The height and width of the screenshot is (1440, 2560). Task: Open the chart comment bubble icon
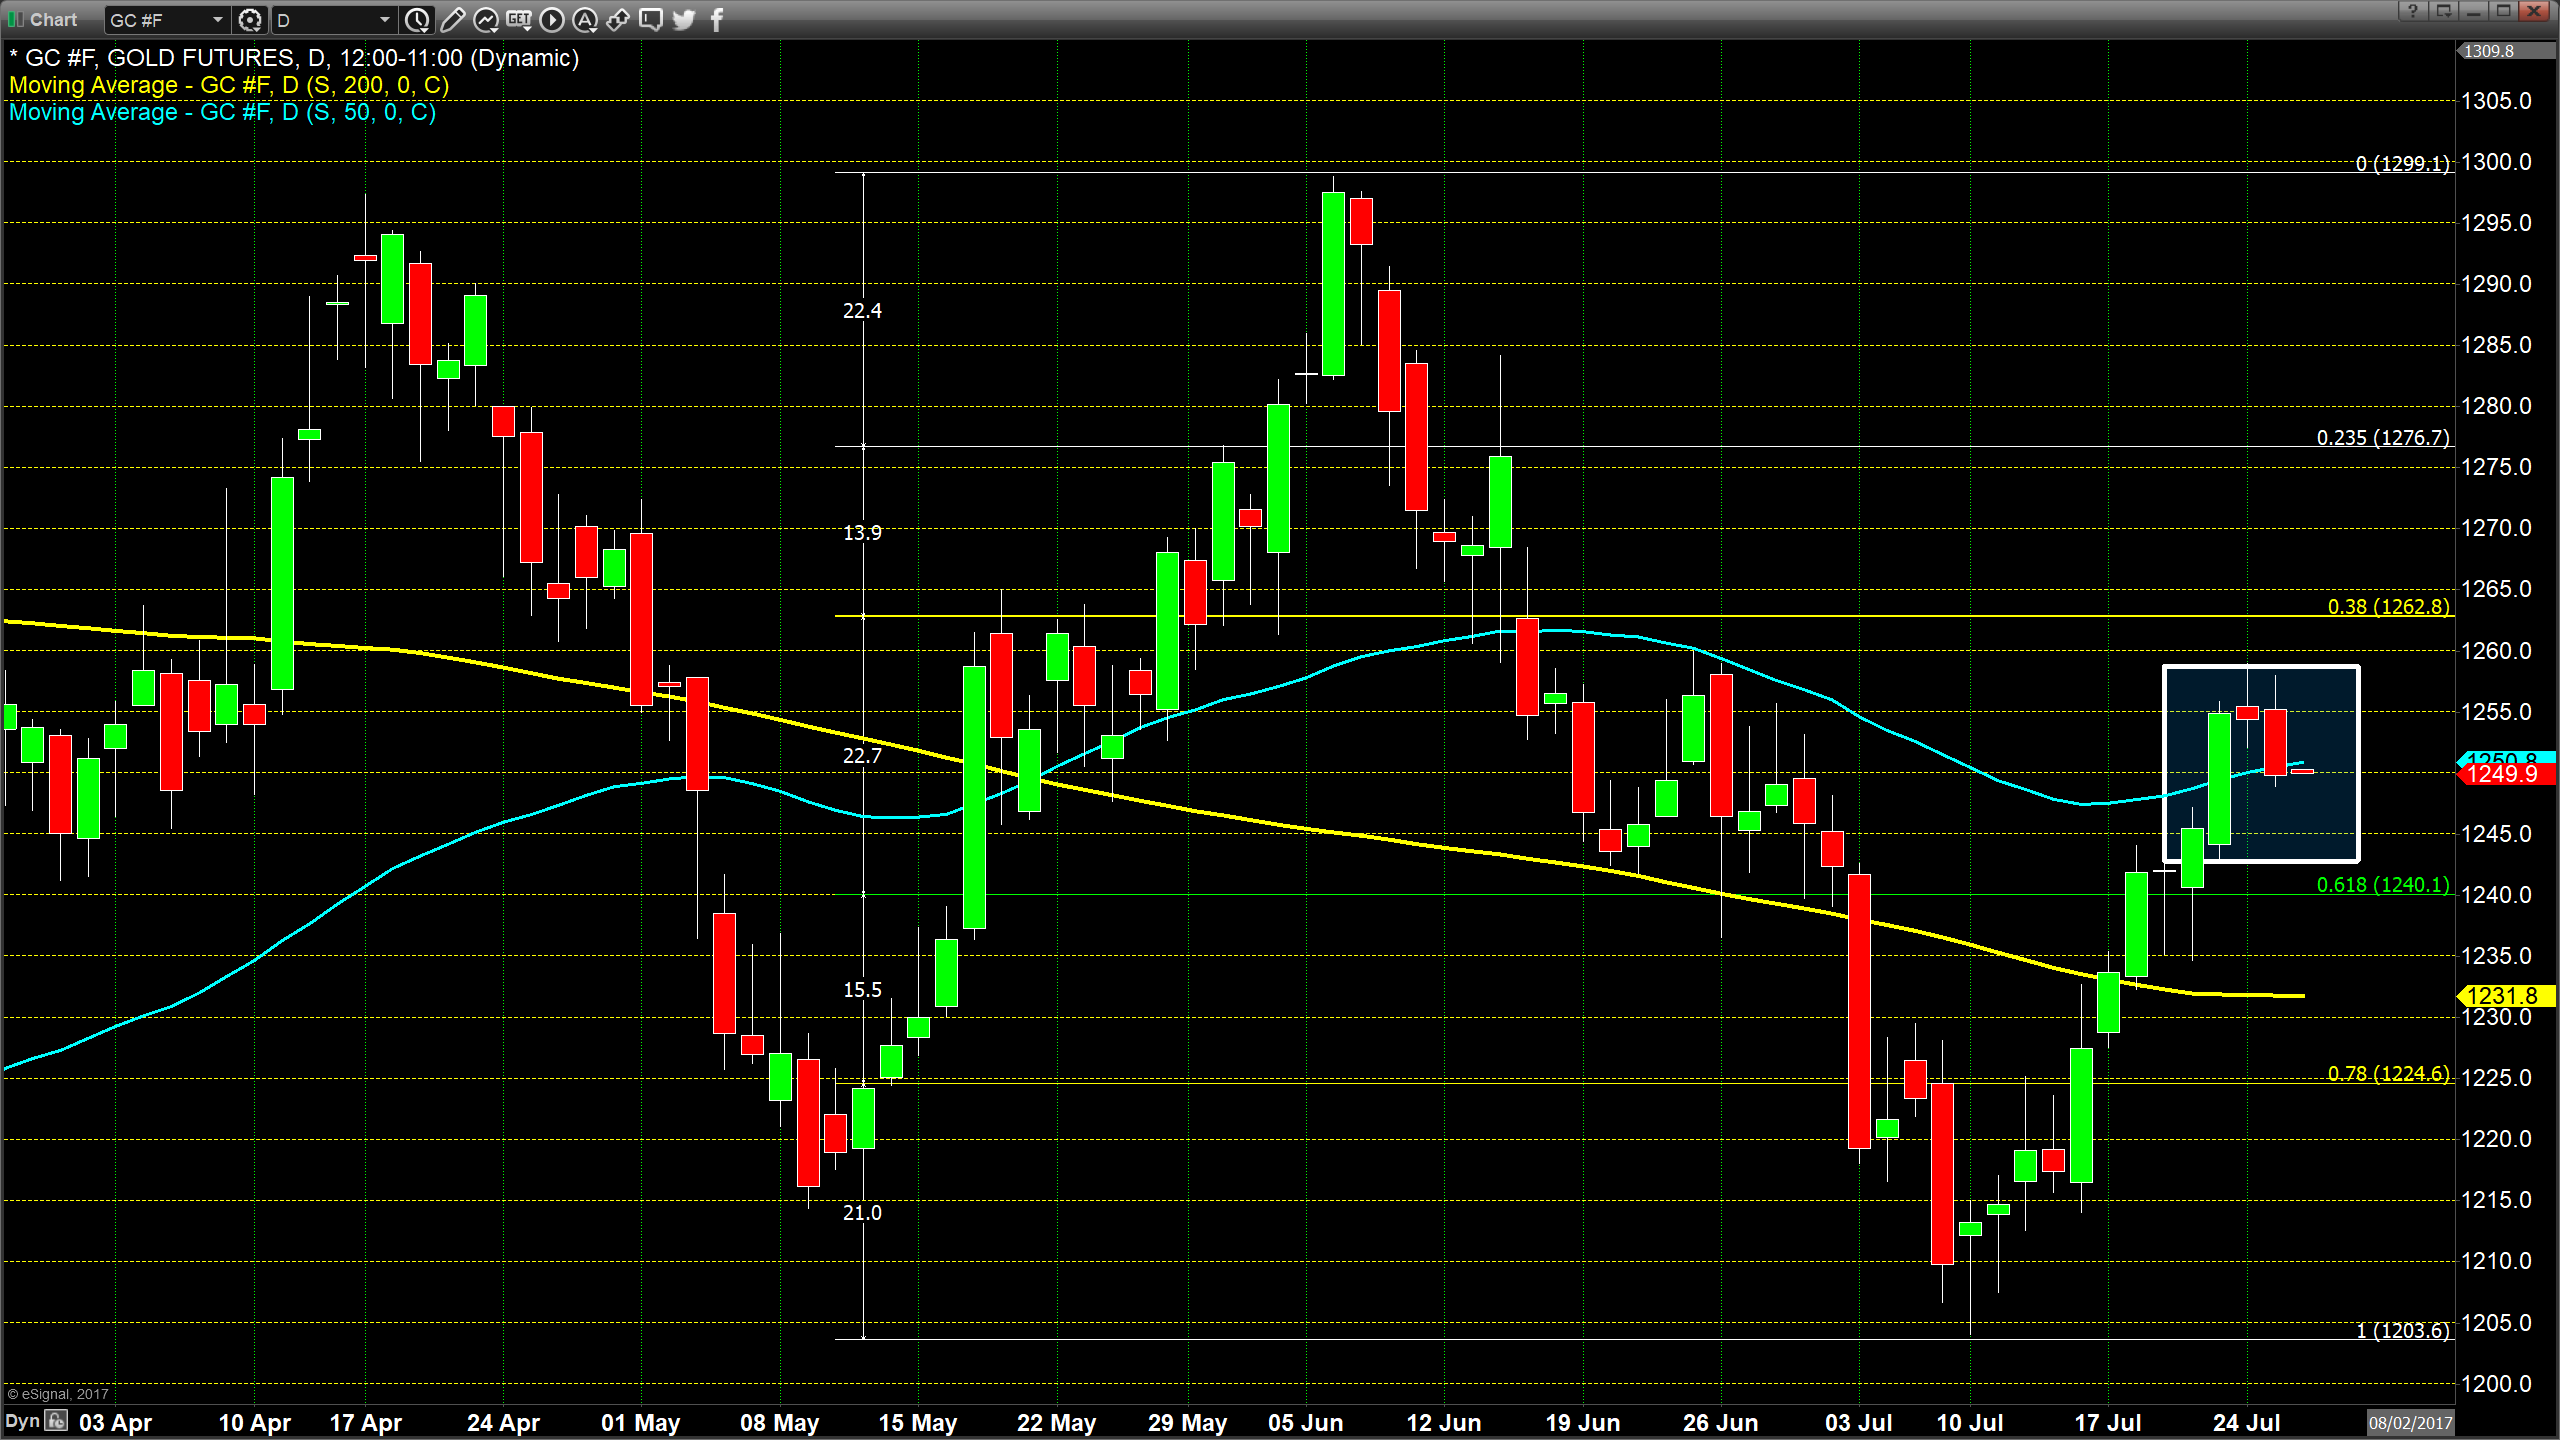point(651,19)
